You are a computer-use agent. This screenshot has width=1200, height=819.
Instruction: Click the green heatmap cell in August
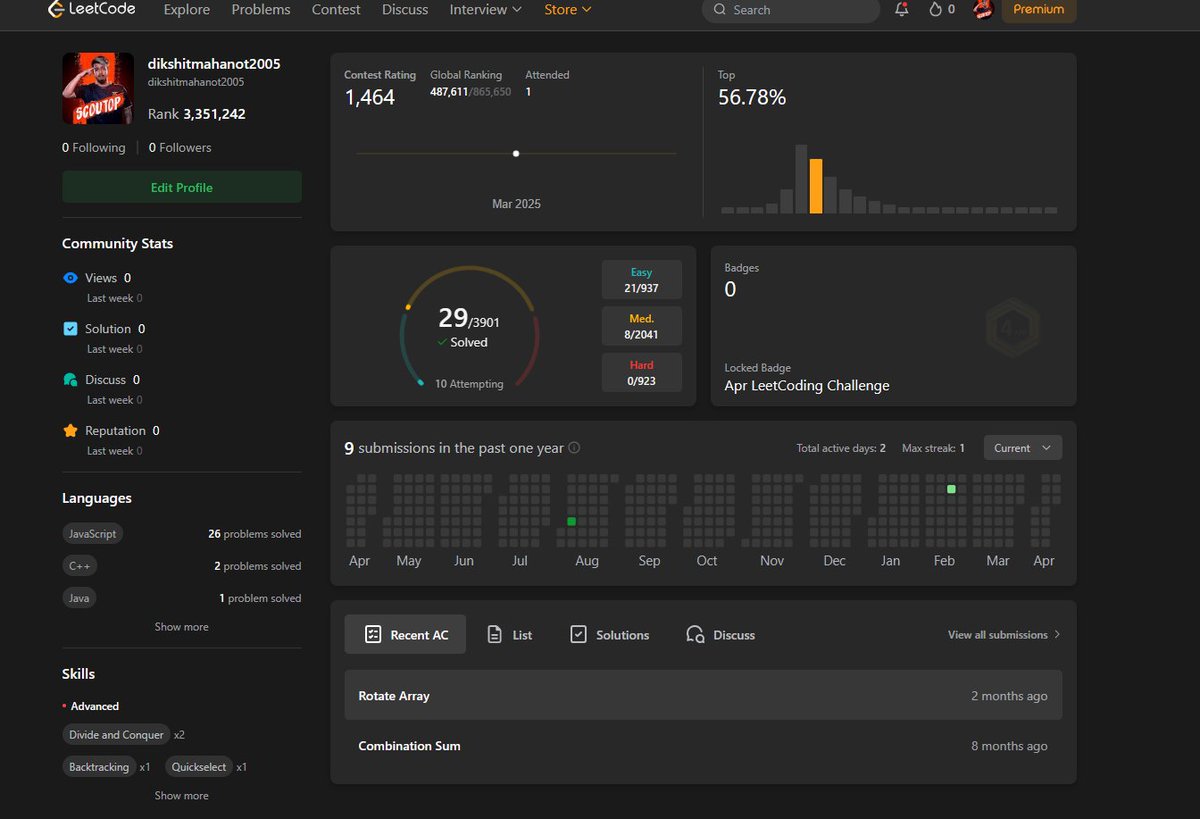[571, 521]
